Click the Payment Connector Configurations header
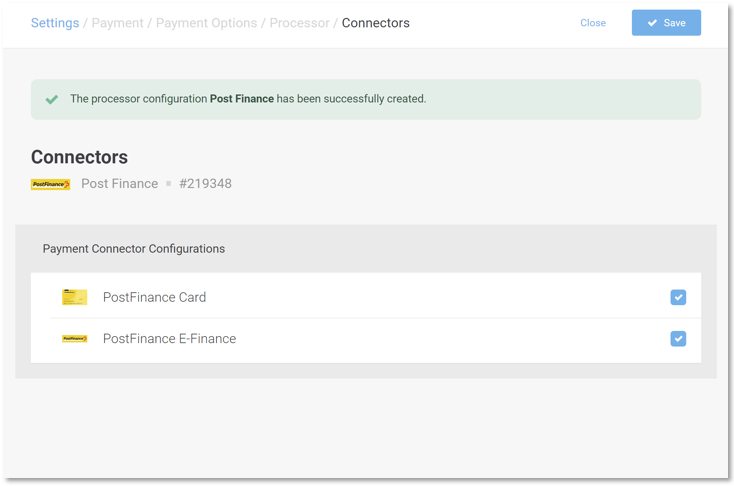The image size is (734, 486). [x=133, y=249]
